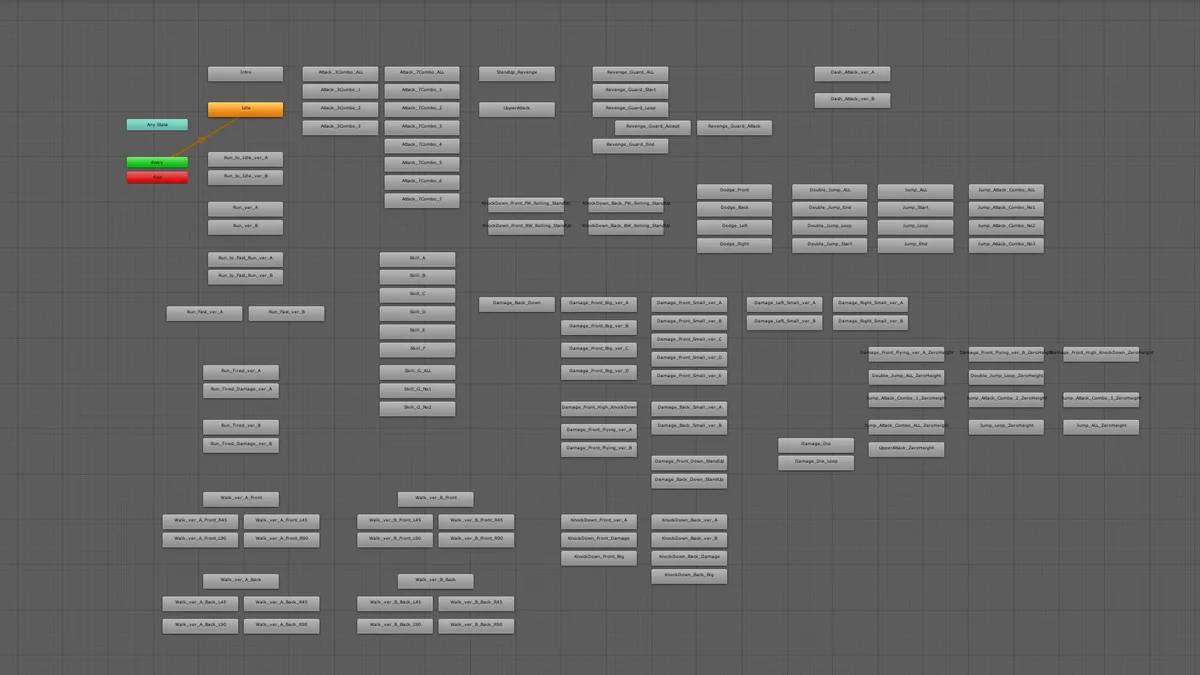Click the StandUp_Revenge state node
This screenshot has width=1200, height=675.
point(516,73)
